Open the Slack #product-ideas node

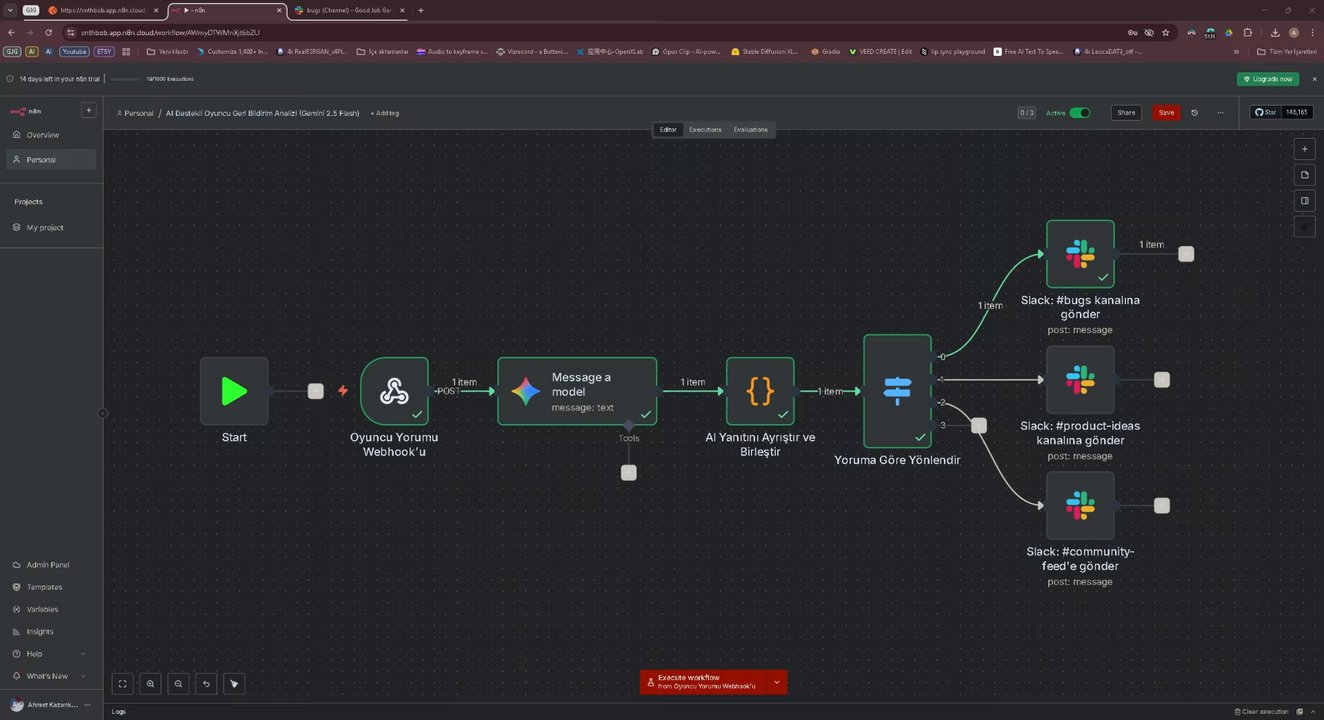(1080, 380)
